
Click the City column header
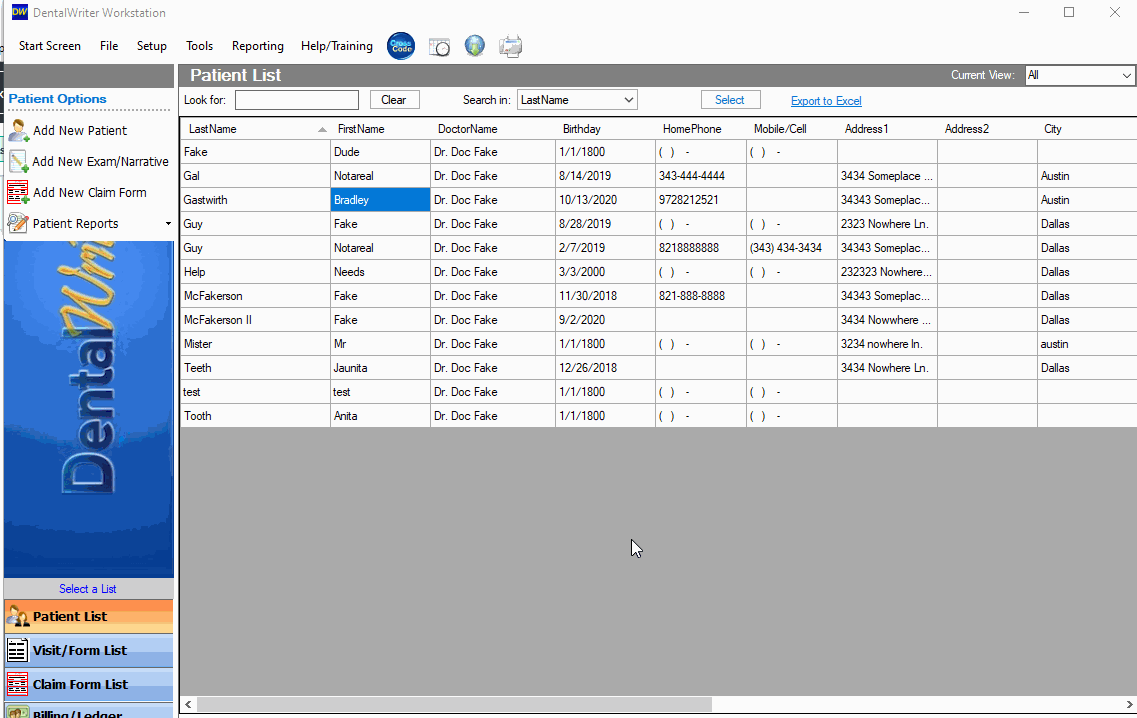(x=1086, y=129)
